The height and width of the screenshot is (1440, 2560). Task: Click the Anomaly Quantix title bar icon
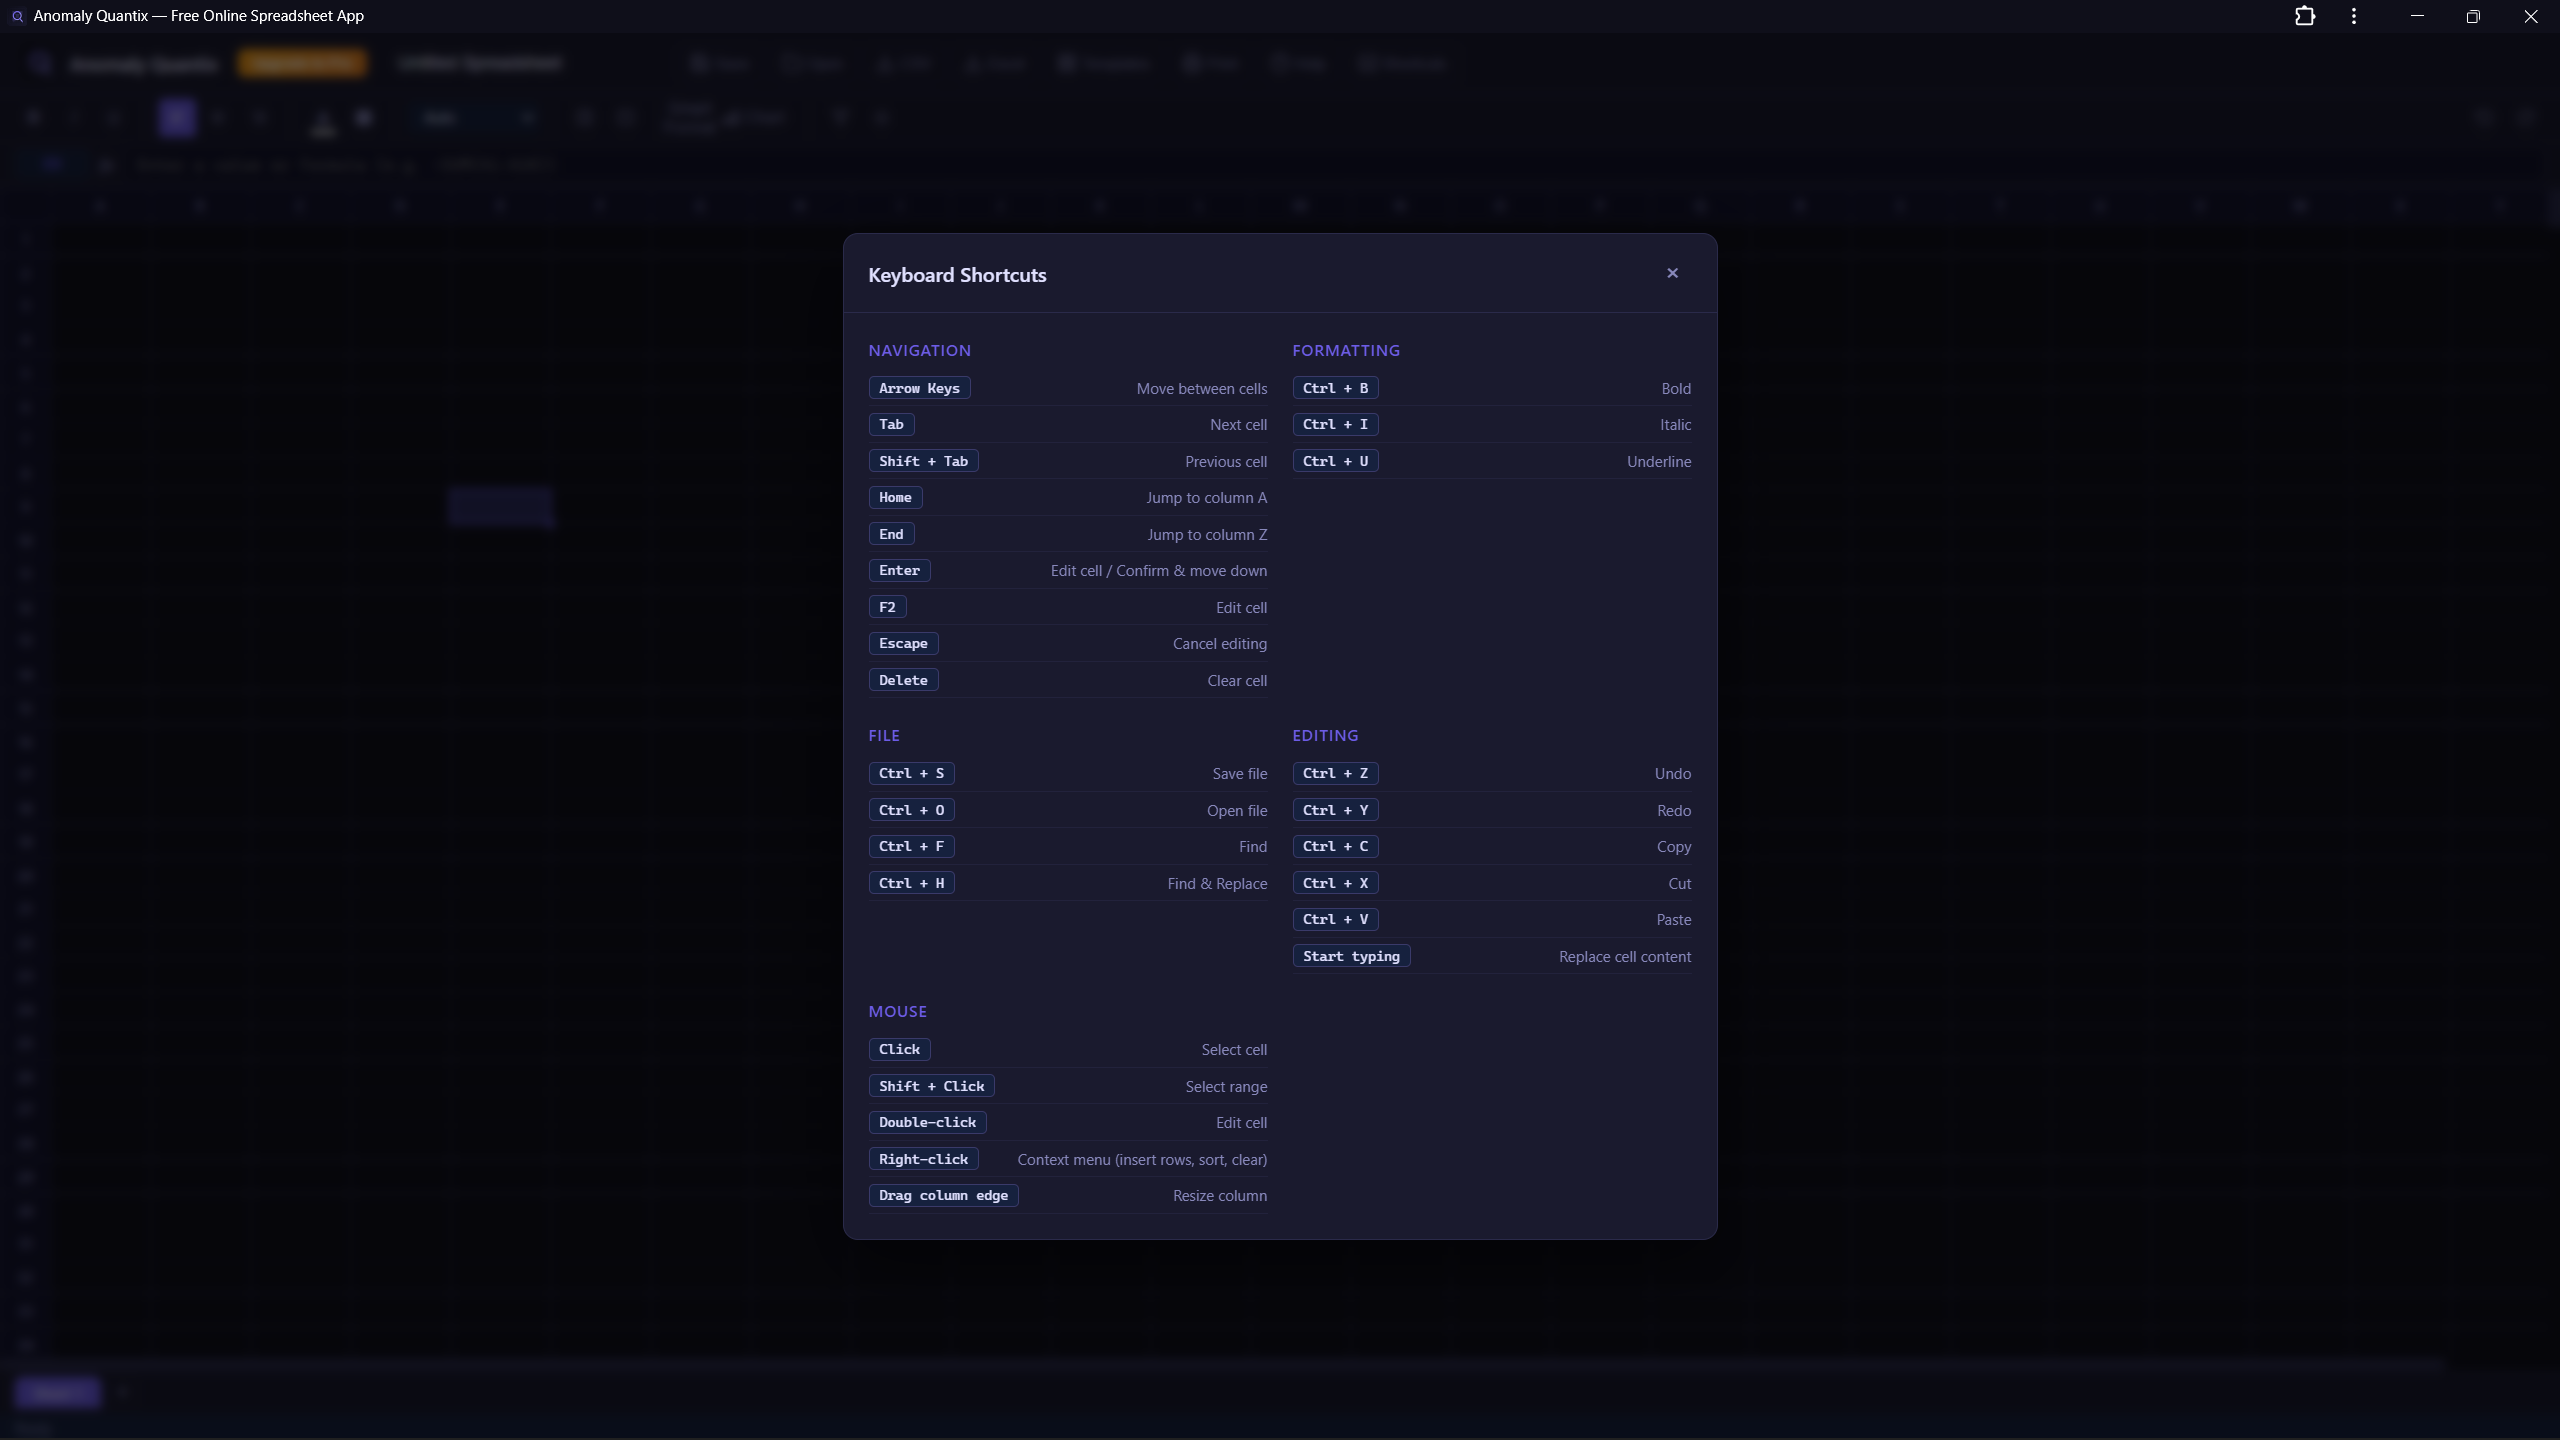pyautogui.click(x=17, y=16)
